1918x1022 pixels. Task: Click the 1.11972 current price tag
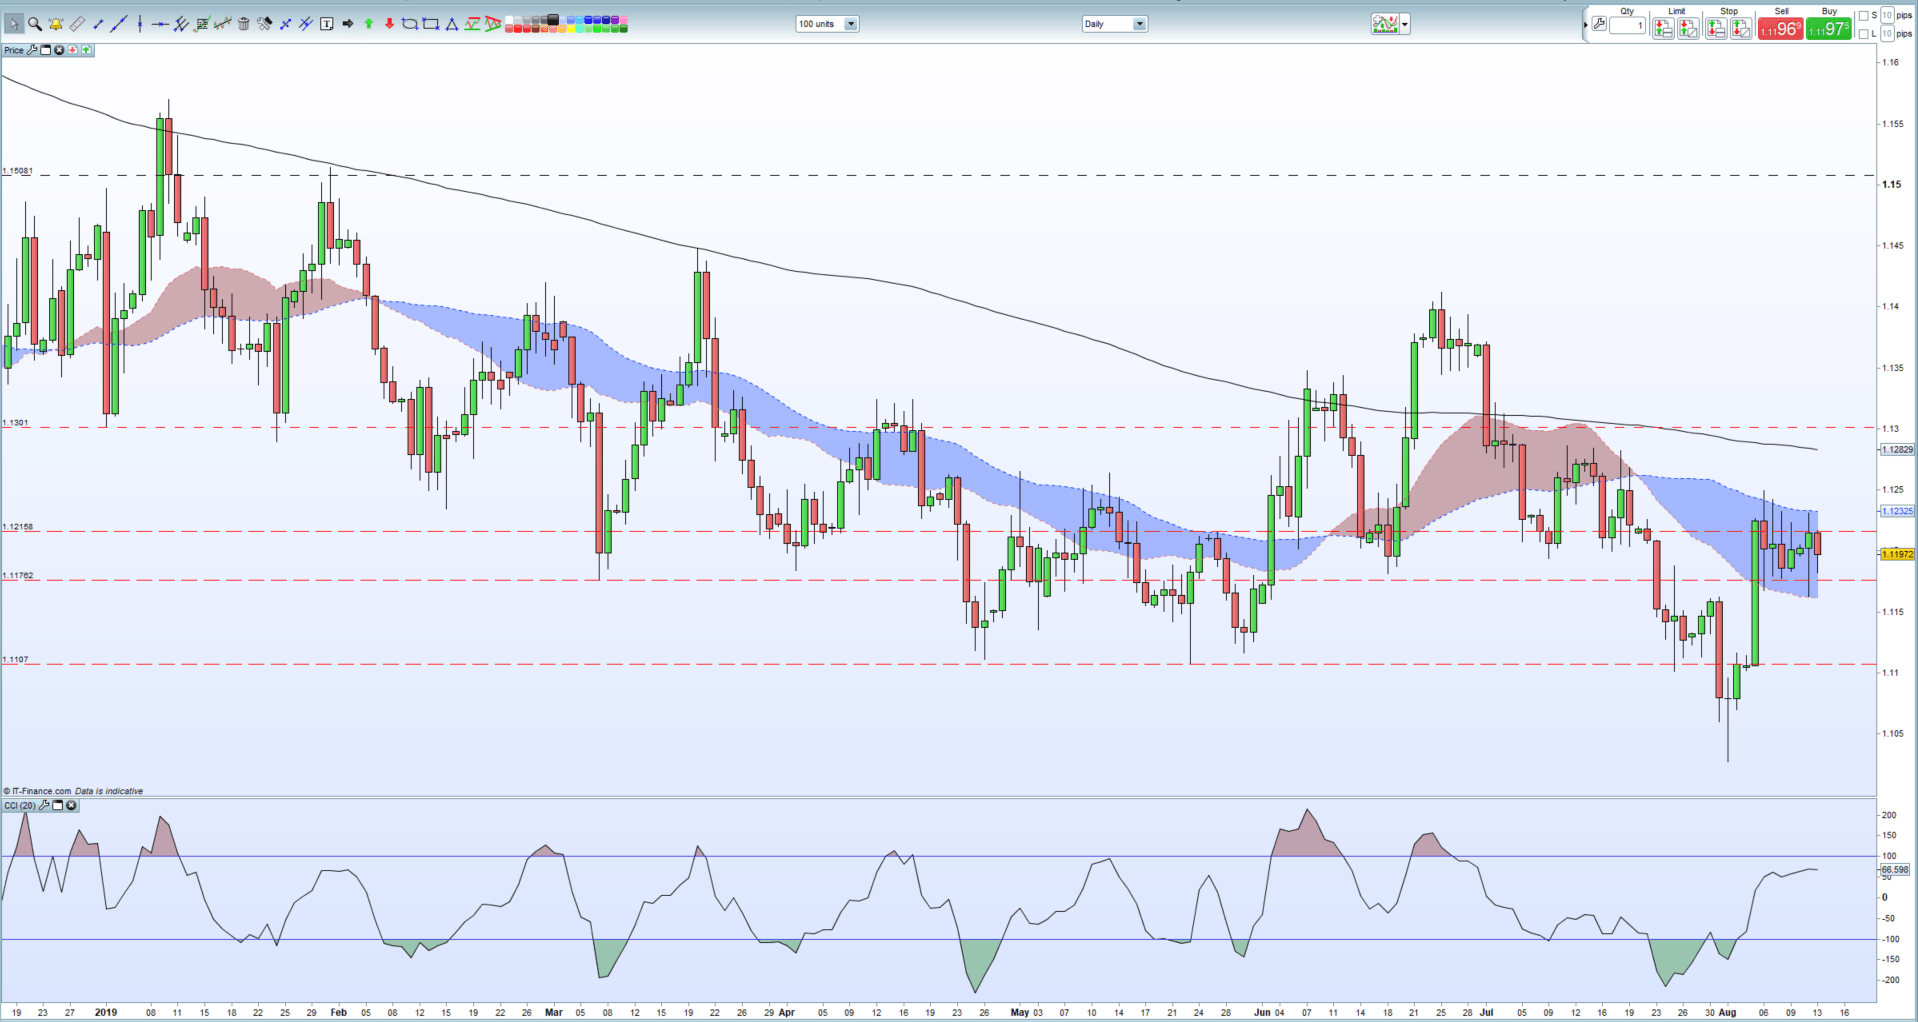[x=1897, y=554]
